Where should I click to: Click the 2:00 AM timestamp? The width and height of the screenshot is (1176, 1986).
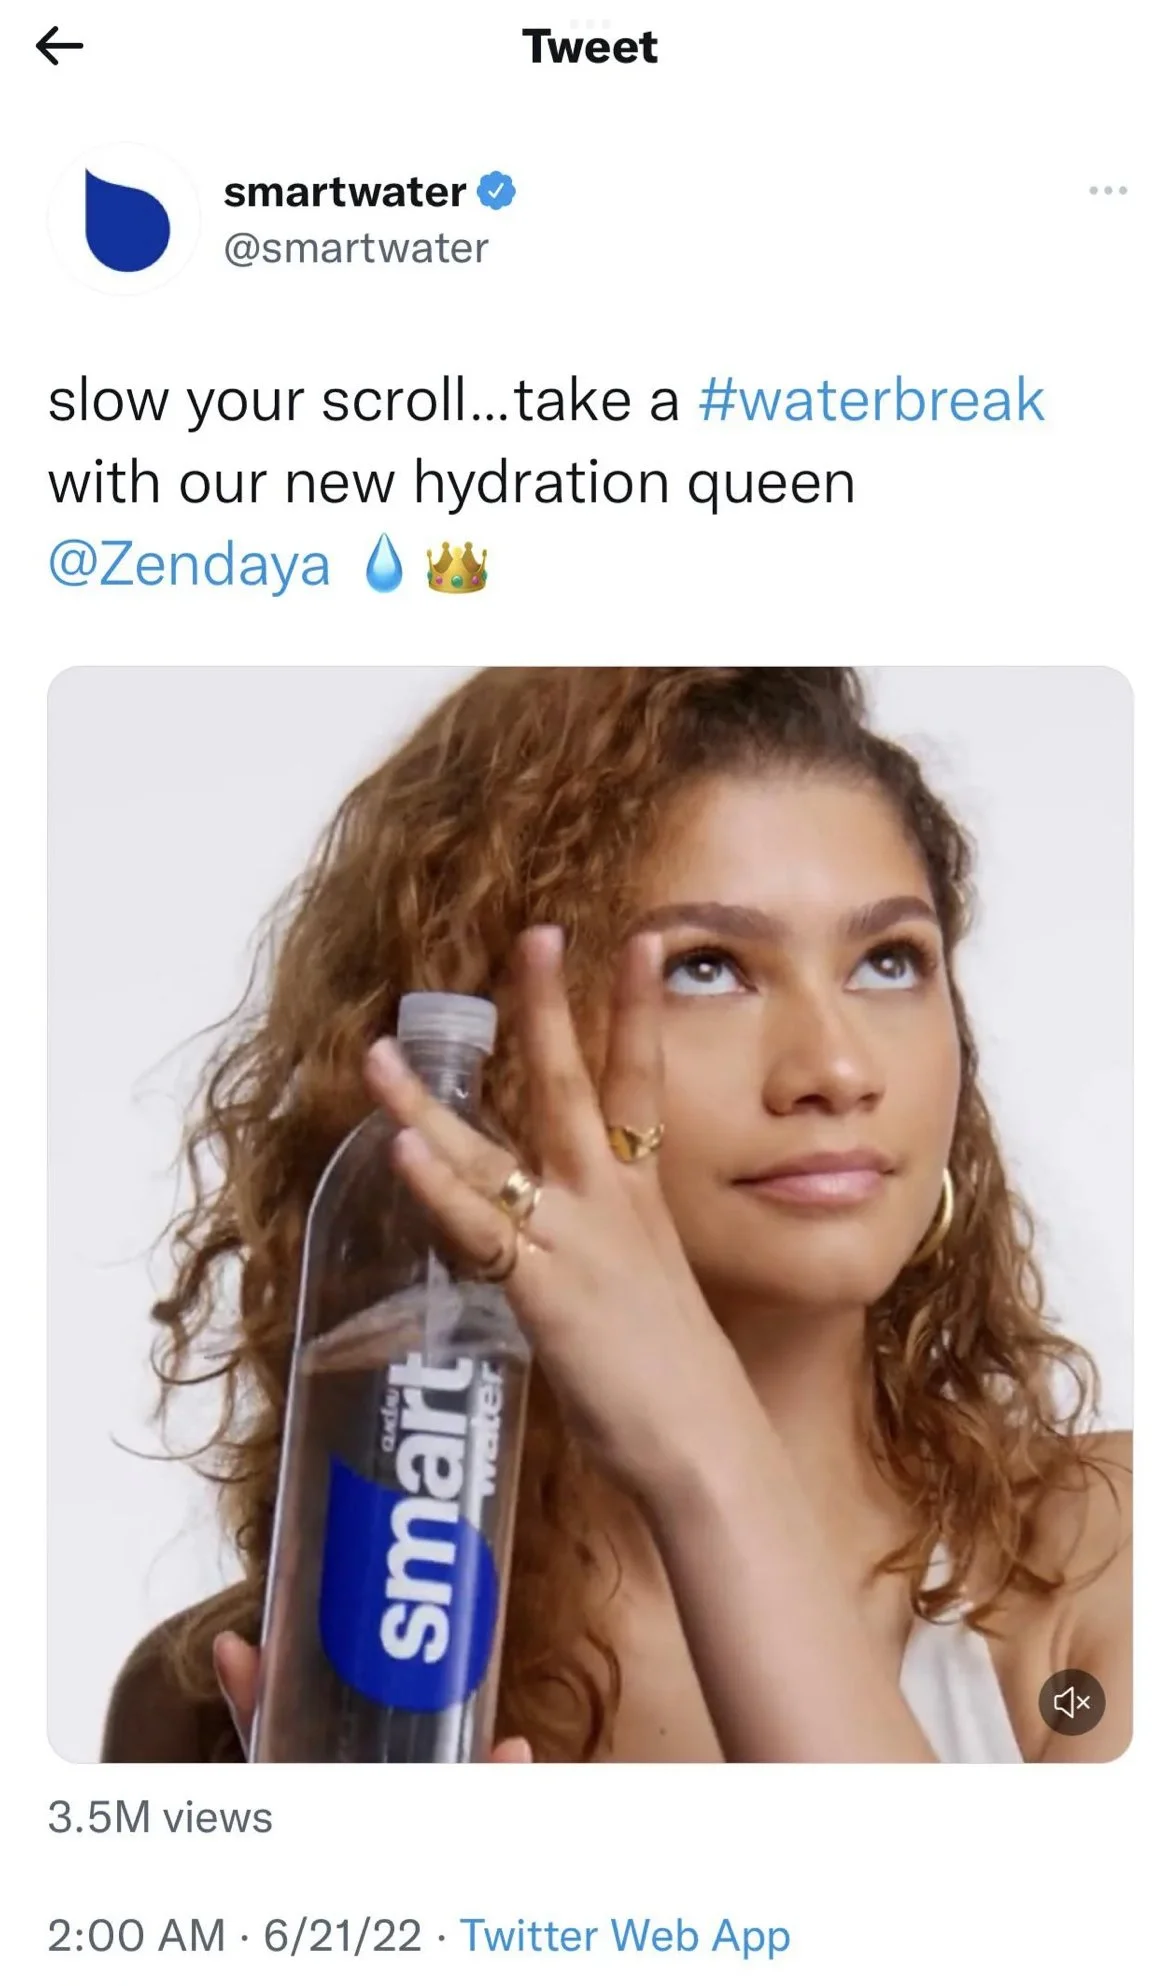[x=136, y=1934]
